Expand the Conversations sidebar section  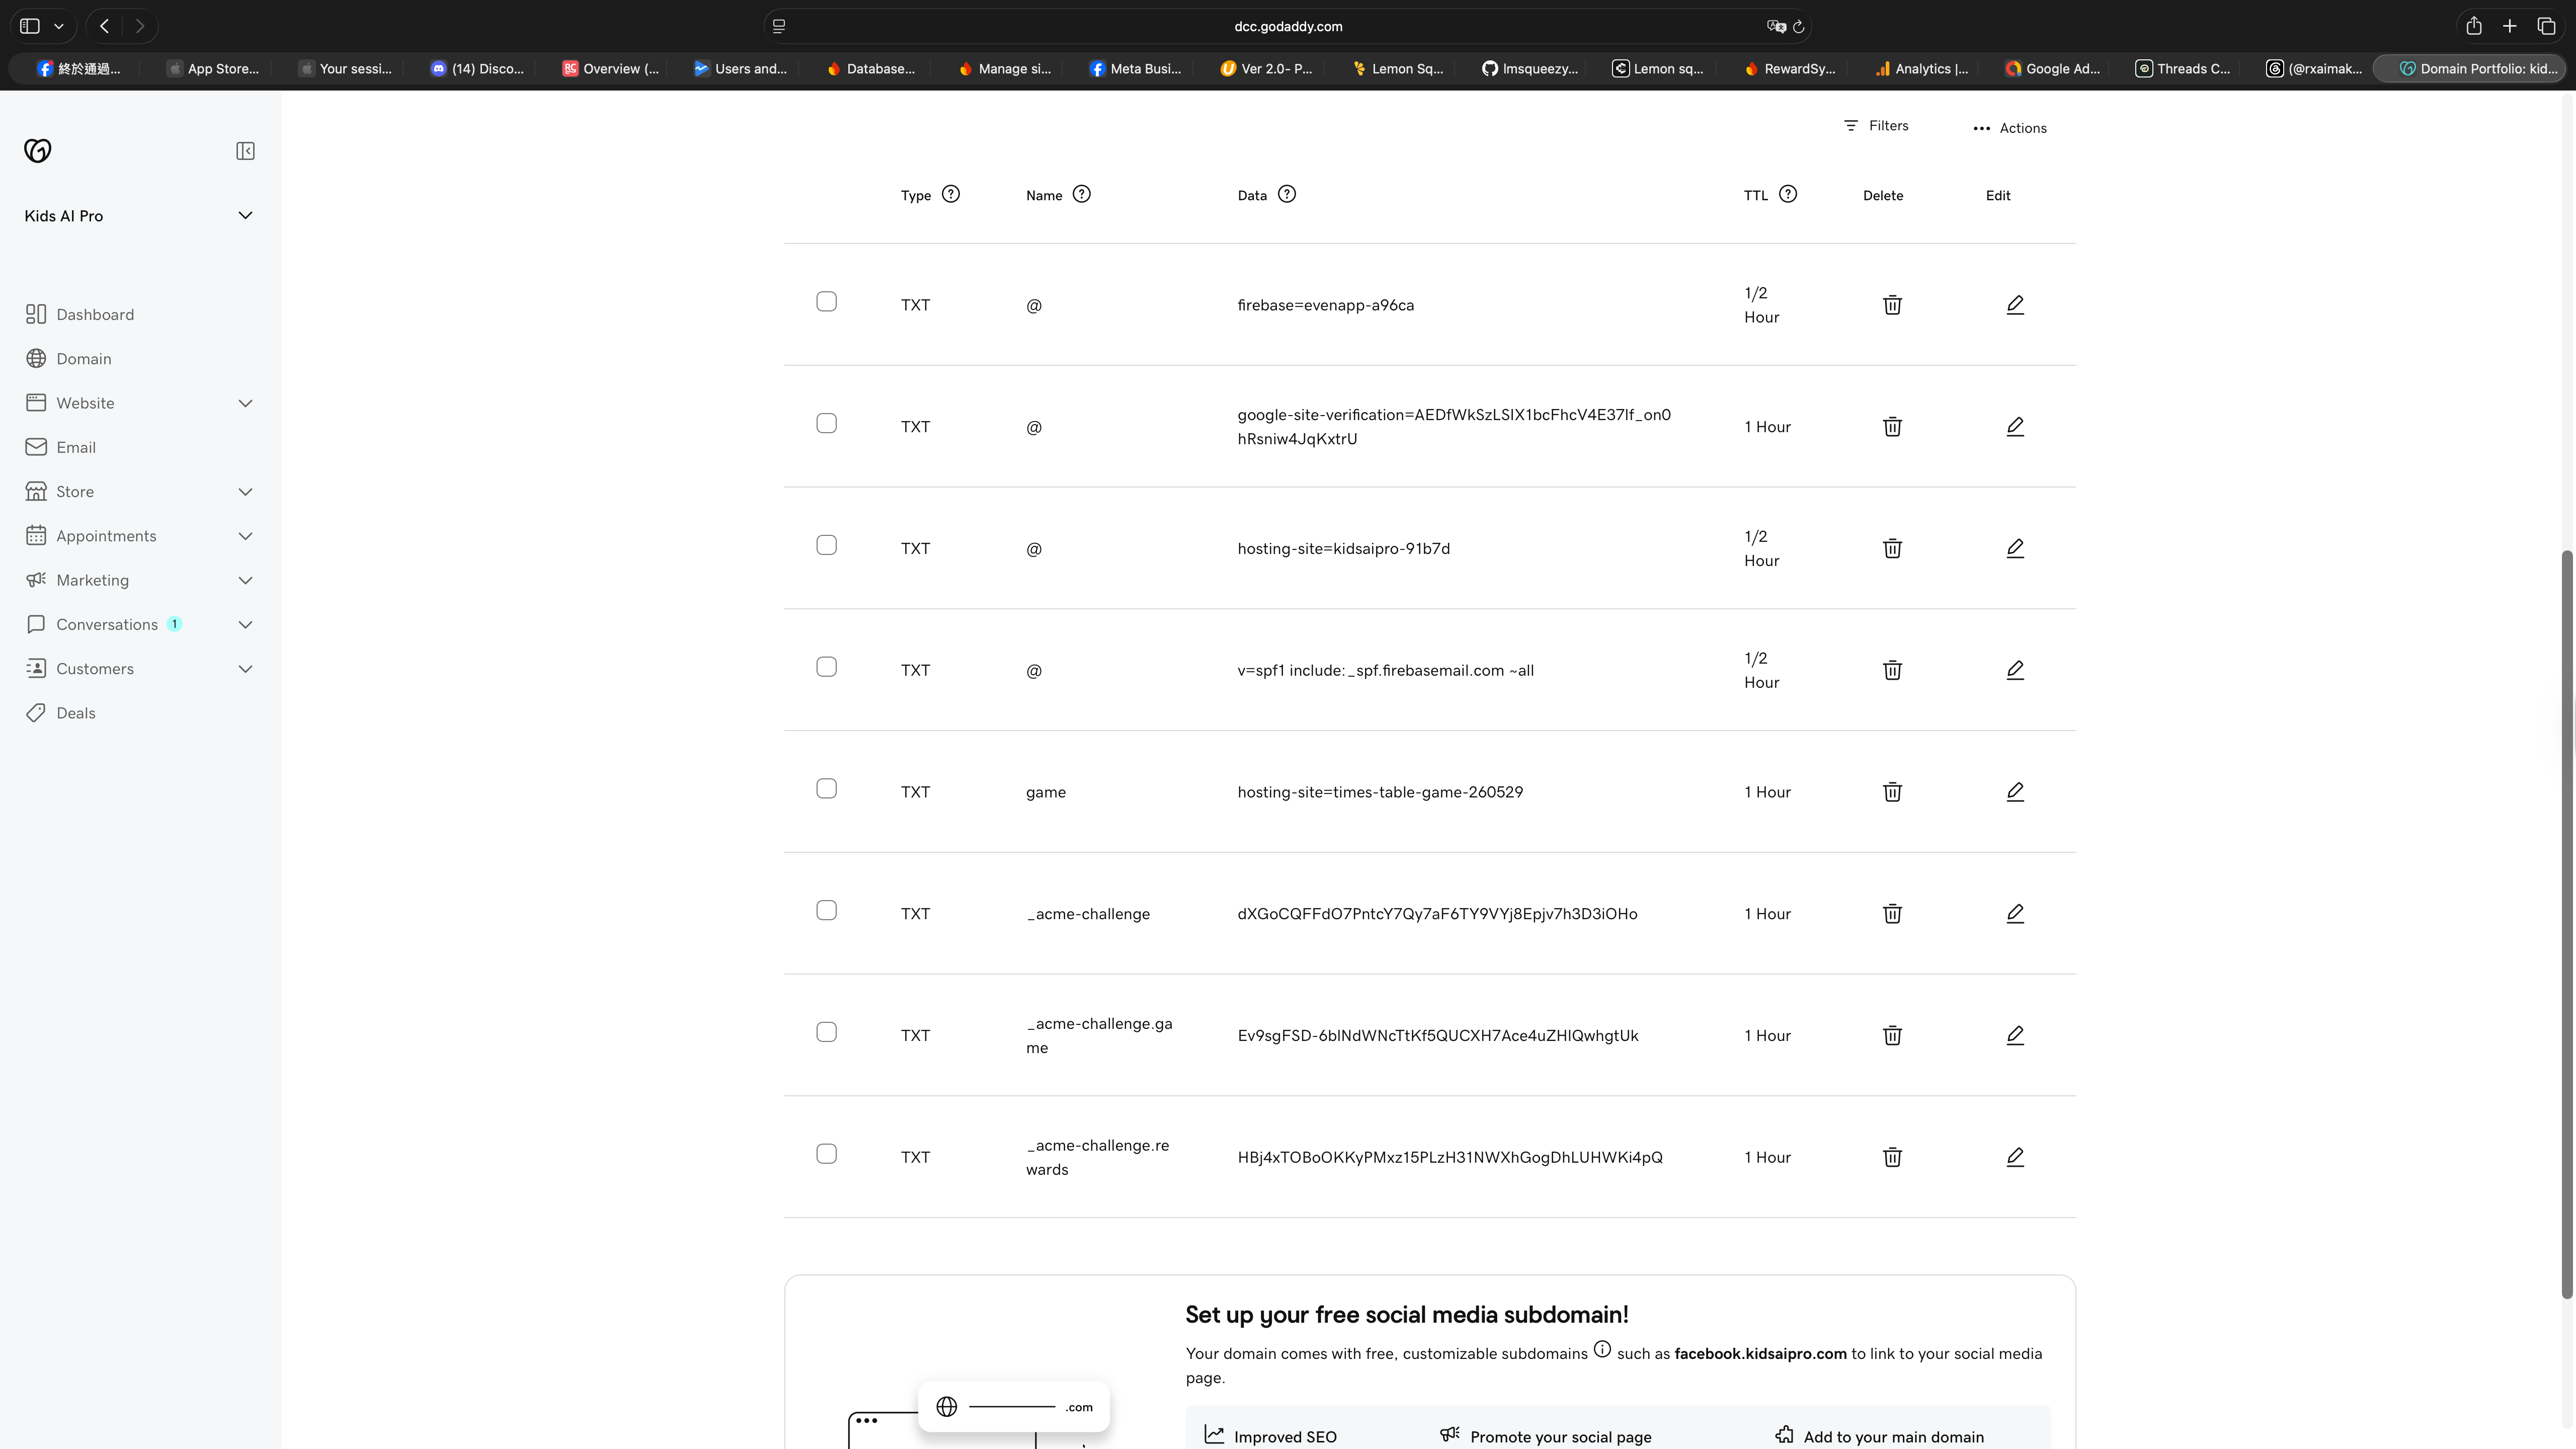[x=245, y=625]
